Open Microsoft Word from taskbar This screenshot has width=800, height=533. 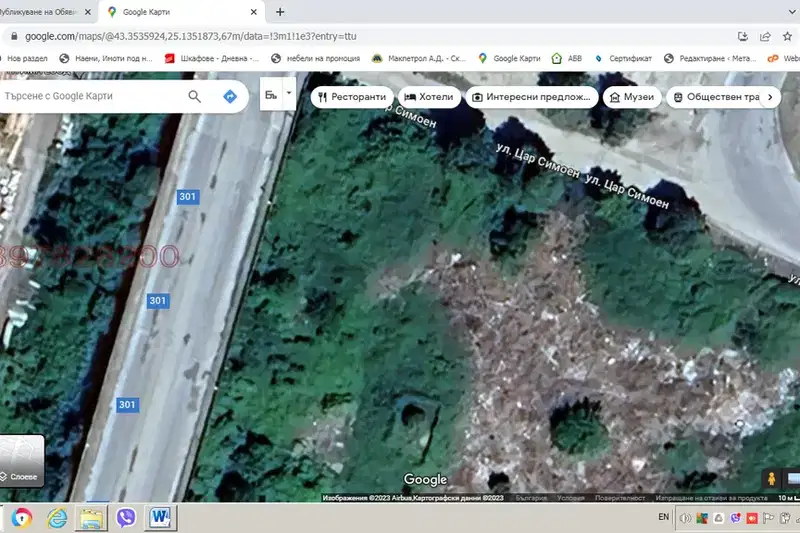[160, 518]
